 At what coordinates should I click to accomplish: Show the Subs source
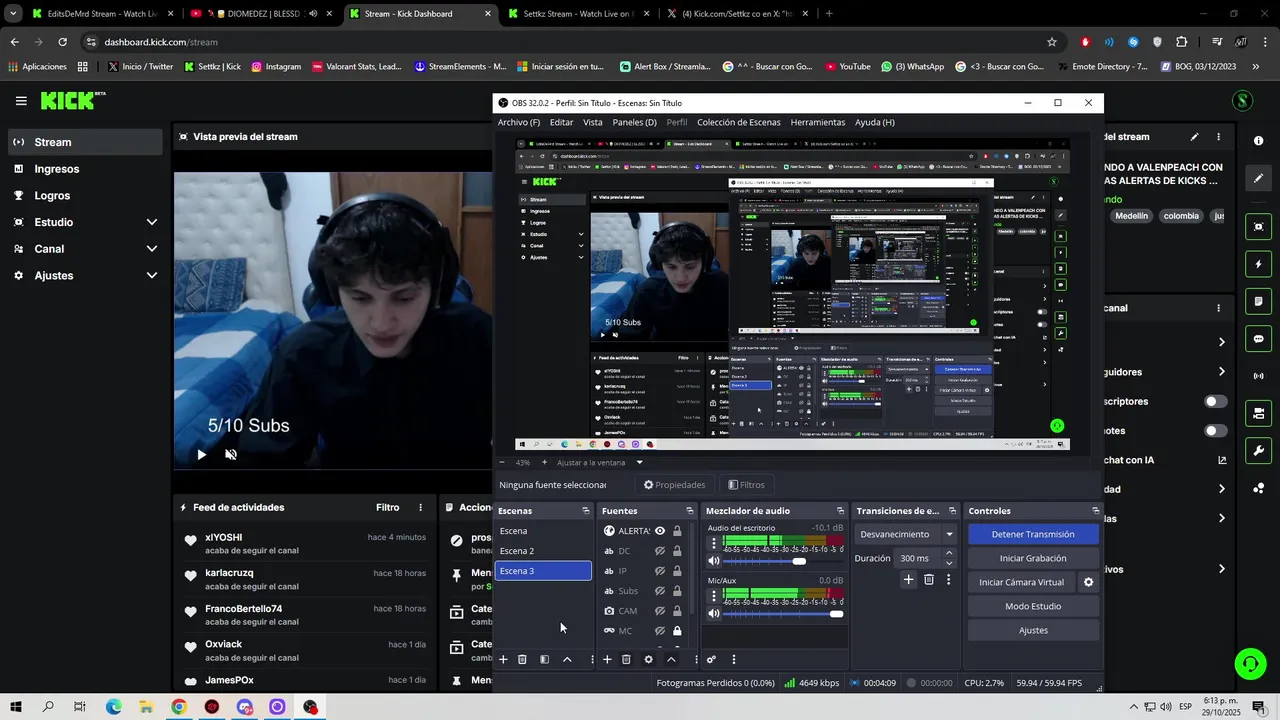(660, 591)
